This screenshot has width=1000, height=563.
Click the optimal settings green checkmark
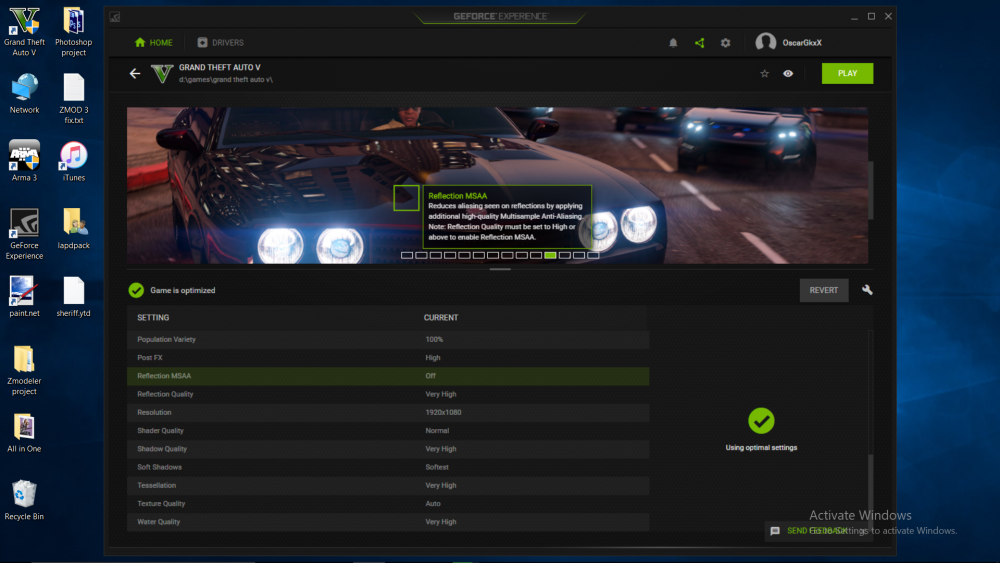pyautogui.click(x=761, y=421)
